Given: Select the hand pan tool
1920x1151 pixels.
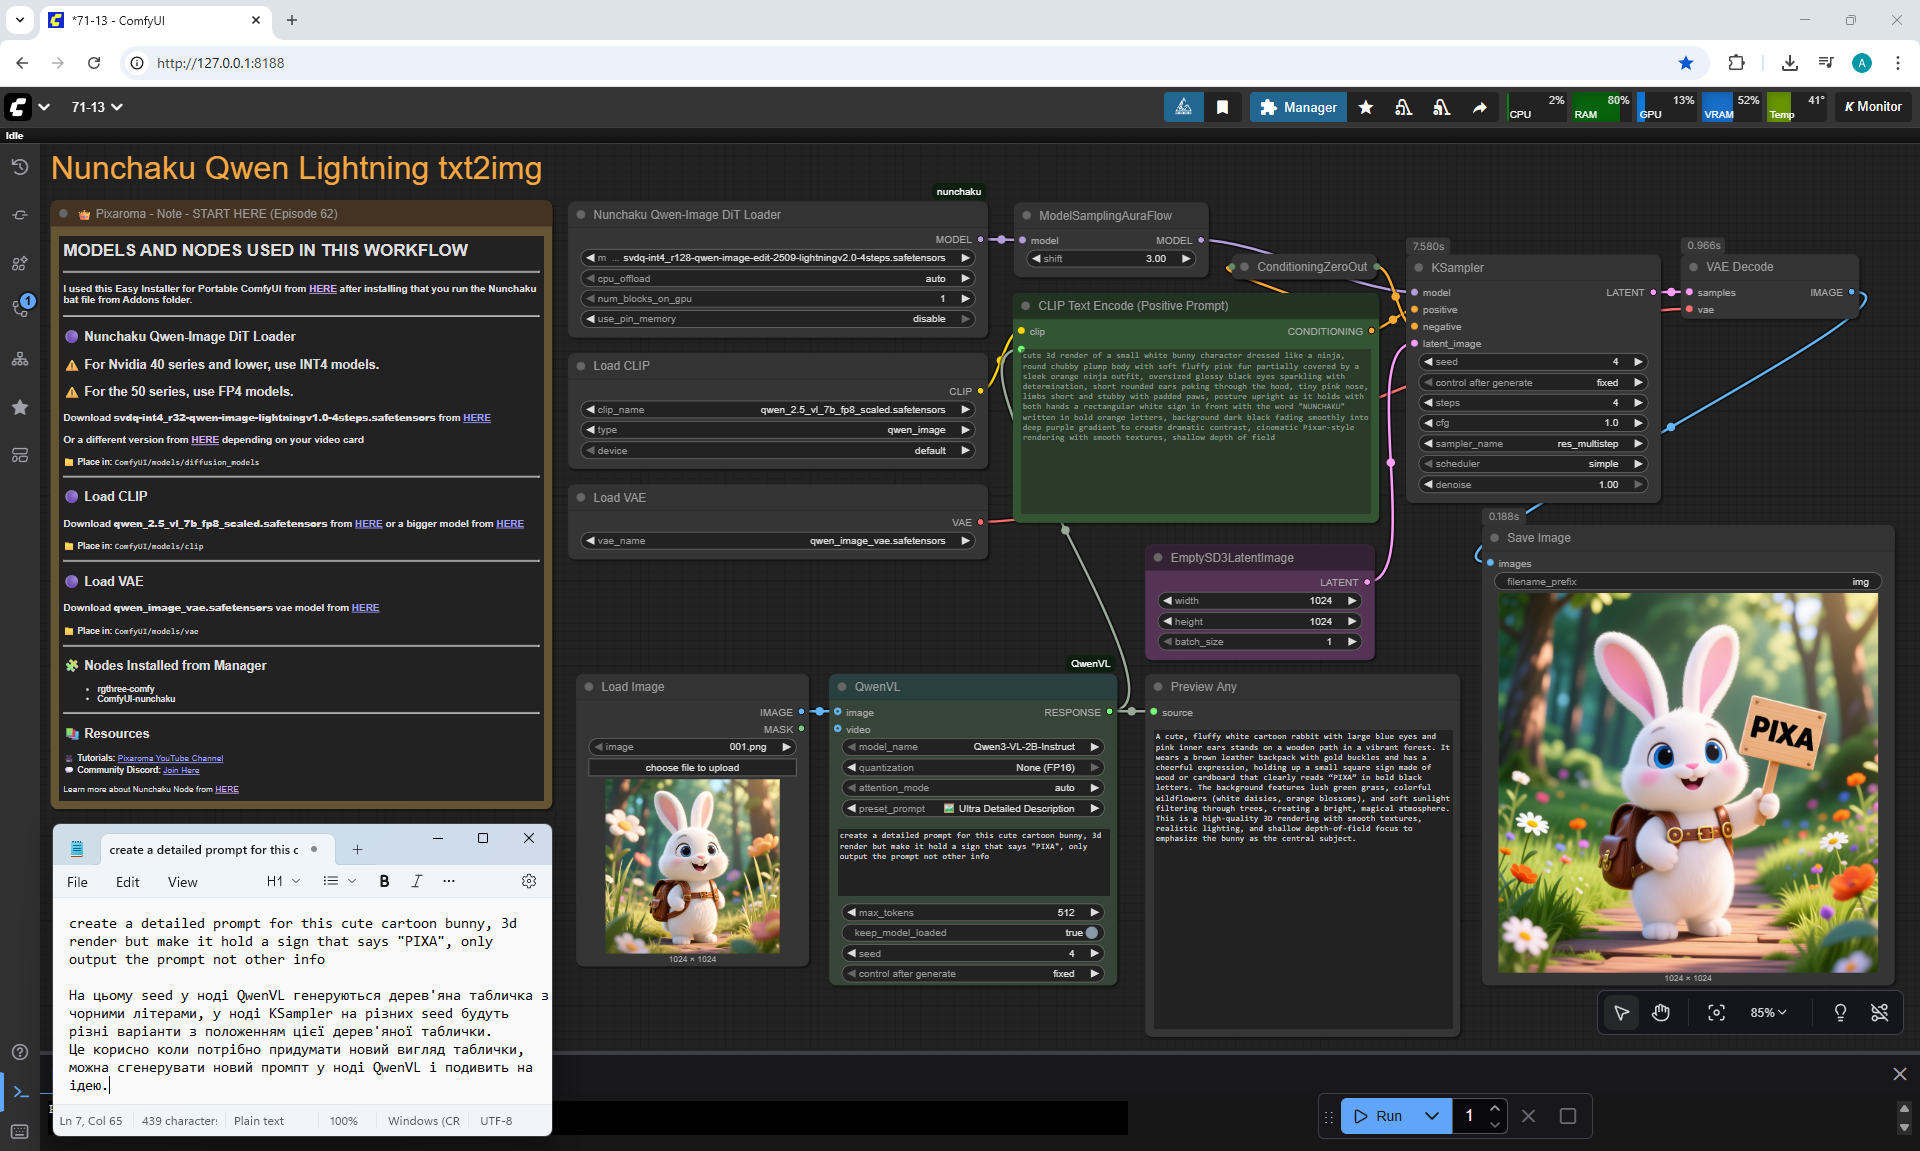Looking at the screenshot, I should point(1661,1013).
